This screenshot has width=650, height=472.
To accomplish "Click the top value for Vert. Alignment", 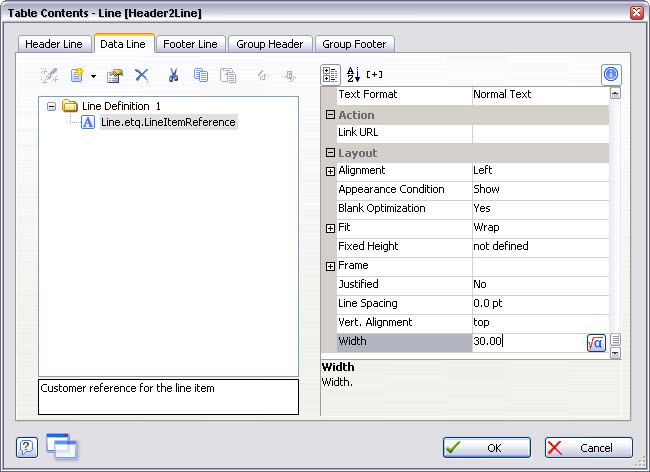I will 541,323.
